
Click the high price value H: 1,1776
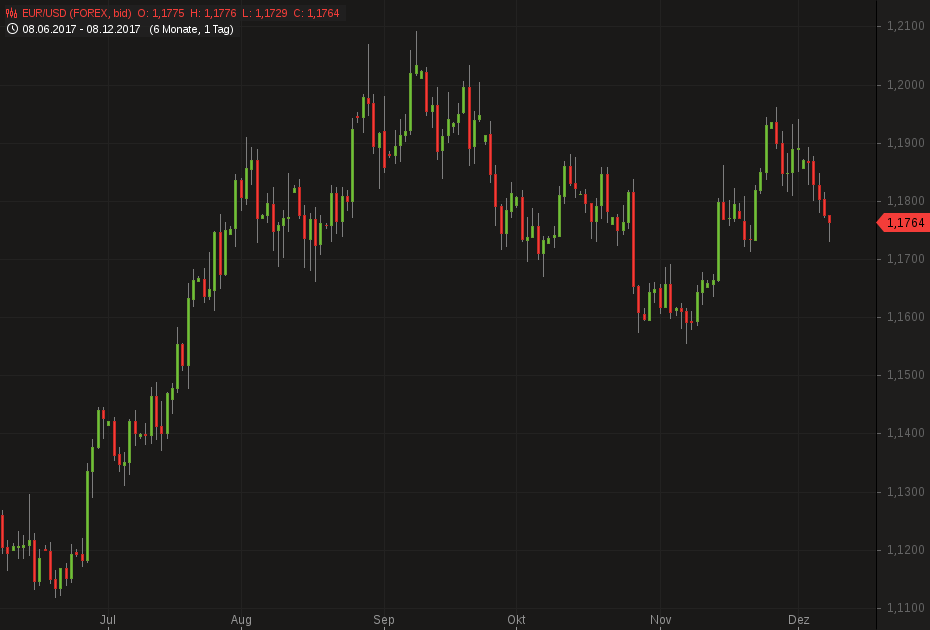216,13
